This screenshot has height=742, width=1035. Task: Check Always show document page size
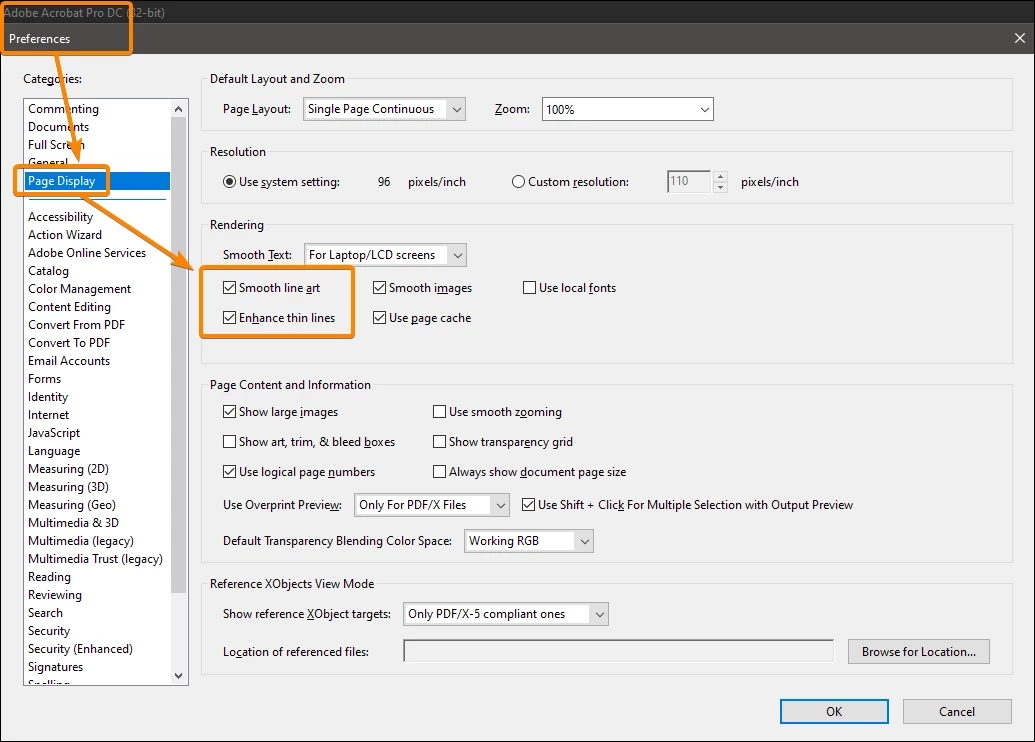[439, 471]
